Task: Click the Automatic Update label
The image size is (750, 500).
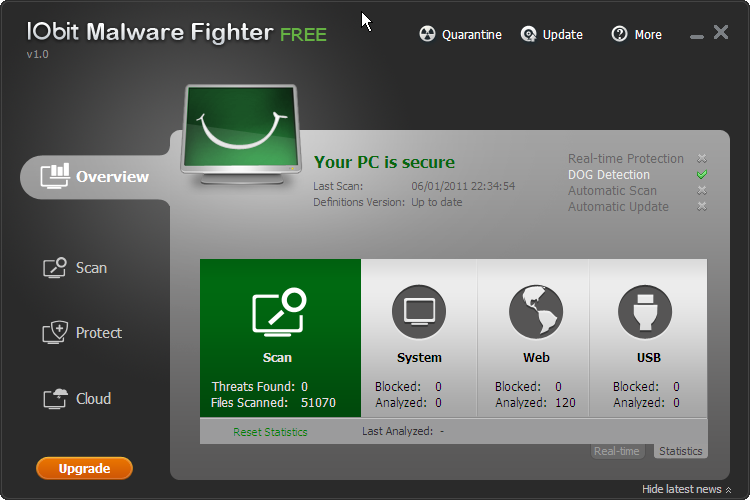Action: 618,207
